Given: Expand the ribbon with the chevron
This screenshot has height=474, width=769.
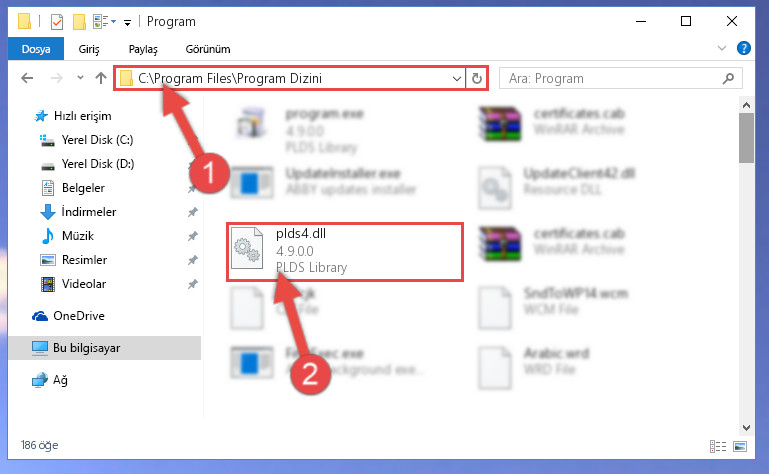Looking at the screenshot, I should (721, 48).
